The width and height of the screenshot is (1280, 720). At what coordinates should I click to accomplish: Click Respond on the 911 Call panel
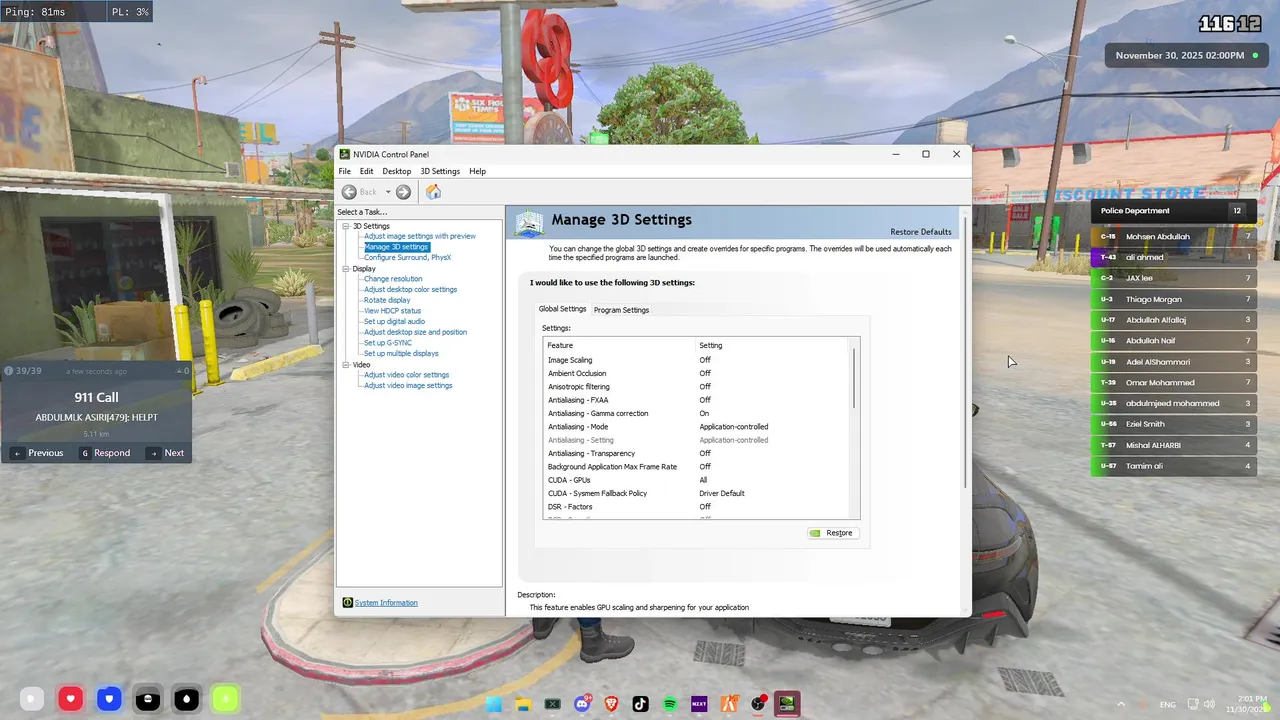[x=105, y=453]
